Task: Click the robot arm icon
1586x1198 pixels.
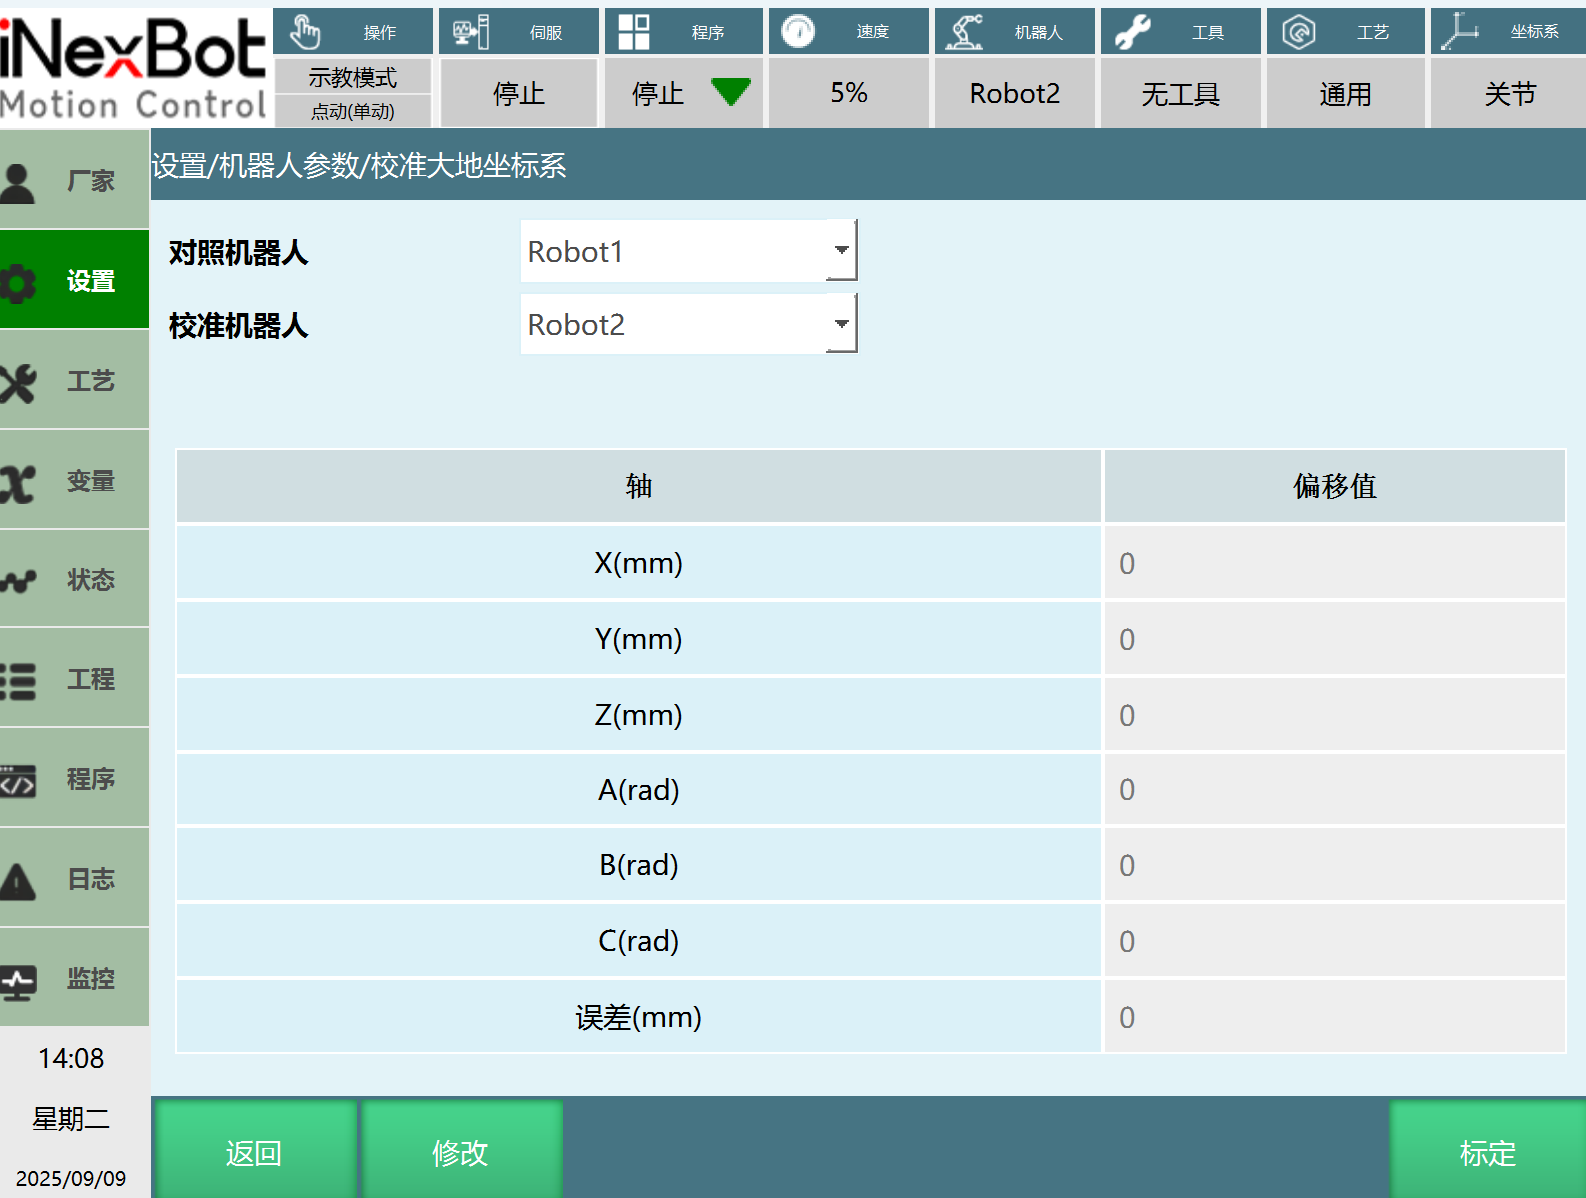Action: click(965, 32)
